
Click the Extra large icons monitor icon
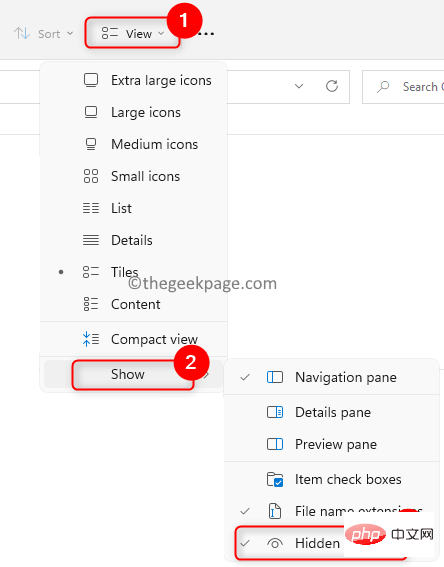coord(91,80)
